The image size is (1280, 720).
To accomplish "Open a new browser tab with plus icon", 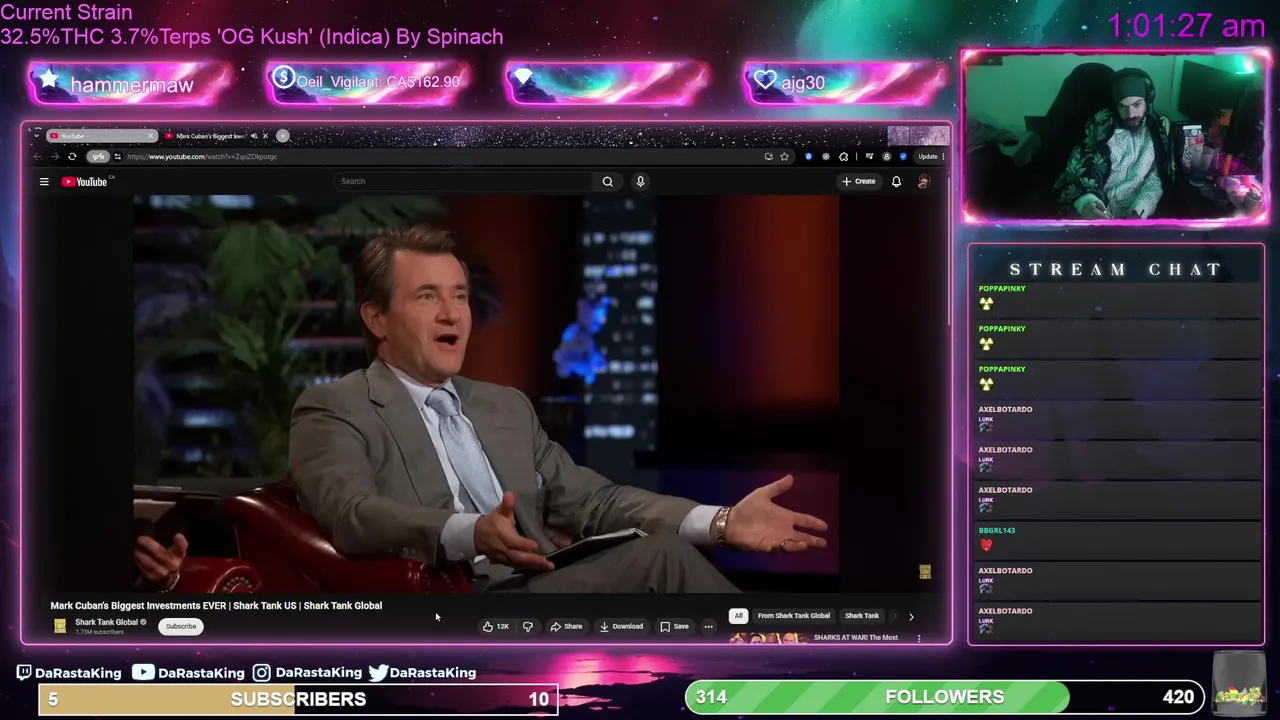I will 283,136.
